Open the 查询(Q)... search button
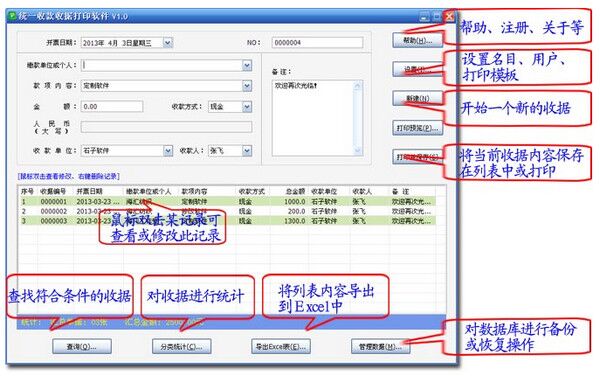This screenshot has width=600, height=376. [82, 347]
